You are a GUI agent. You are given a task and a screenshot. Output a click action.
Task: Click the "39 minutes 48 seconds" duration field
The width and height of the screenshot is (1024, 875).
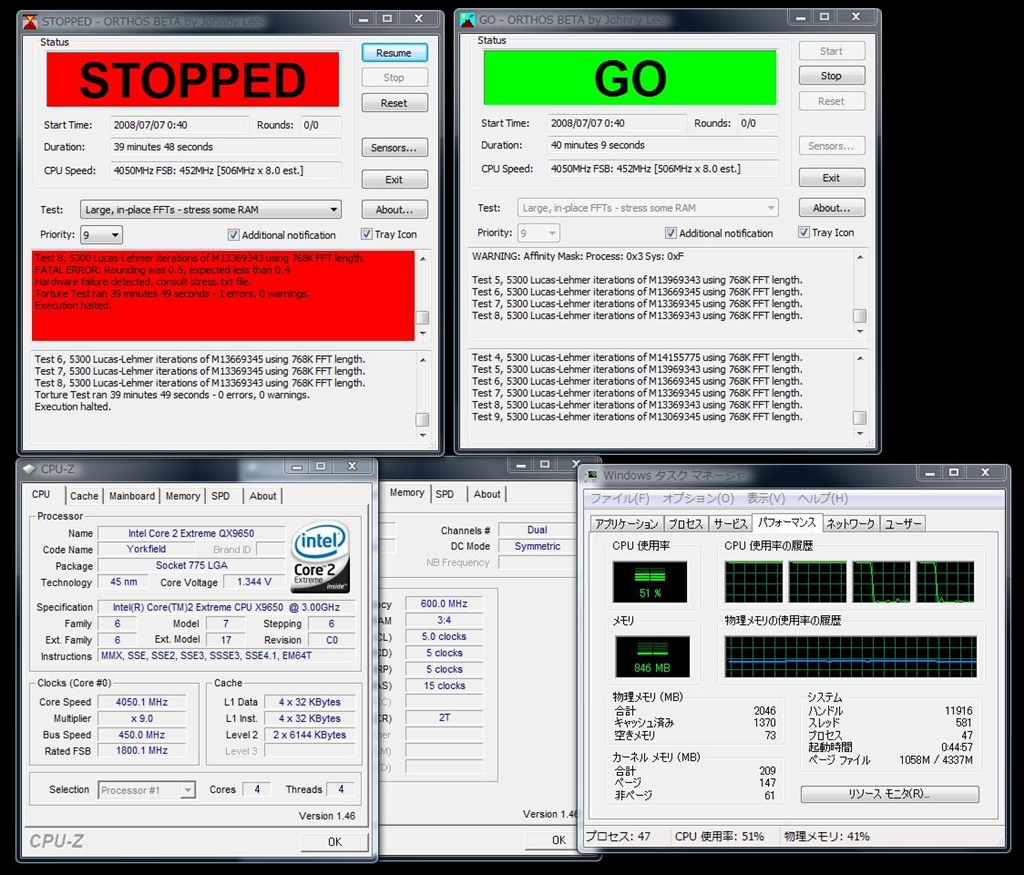tap(225, 147)
